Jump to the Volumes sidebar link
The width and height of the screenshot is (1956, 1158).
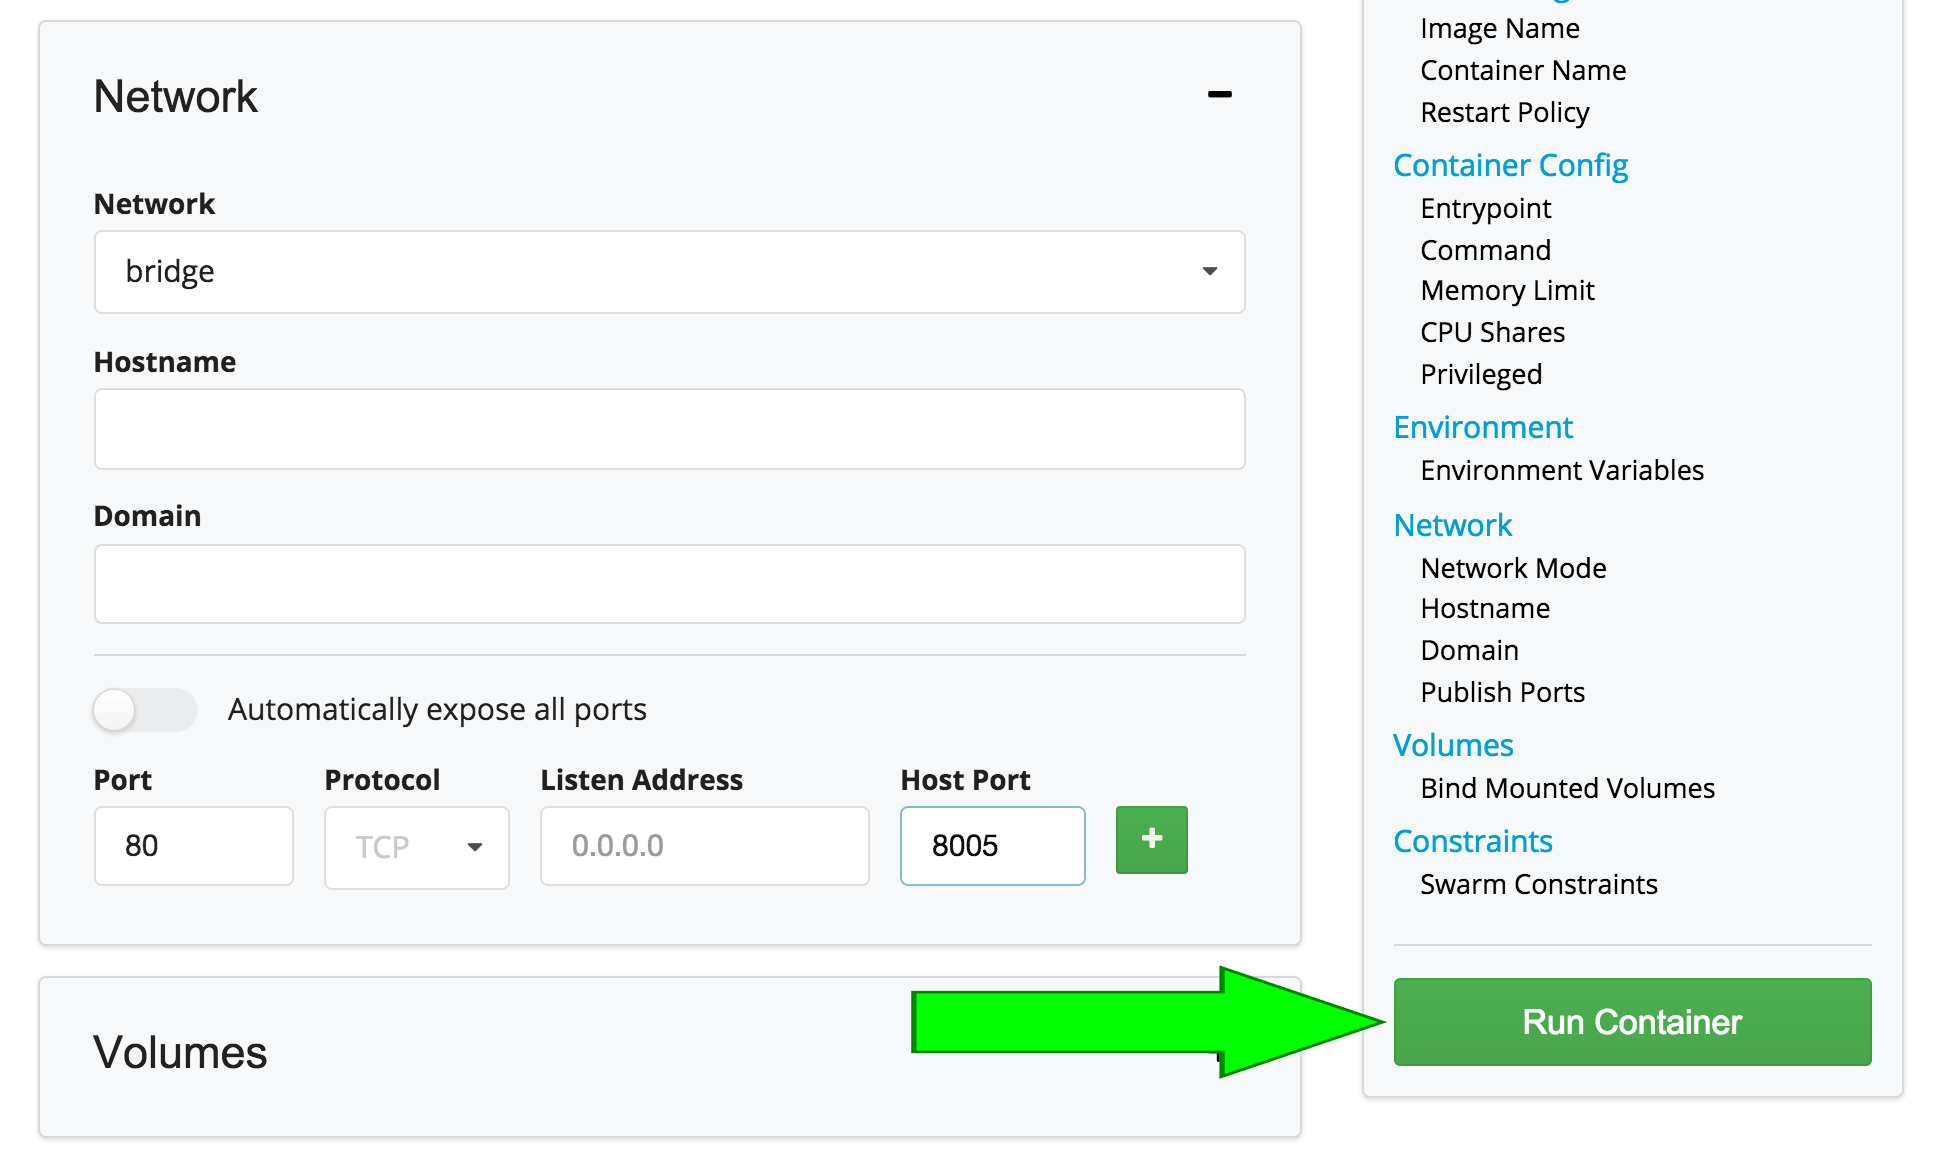coord(1452,745)
